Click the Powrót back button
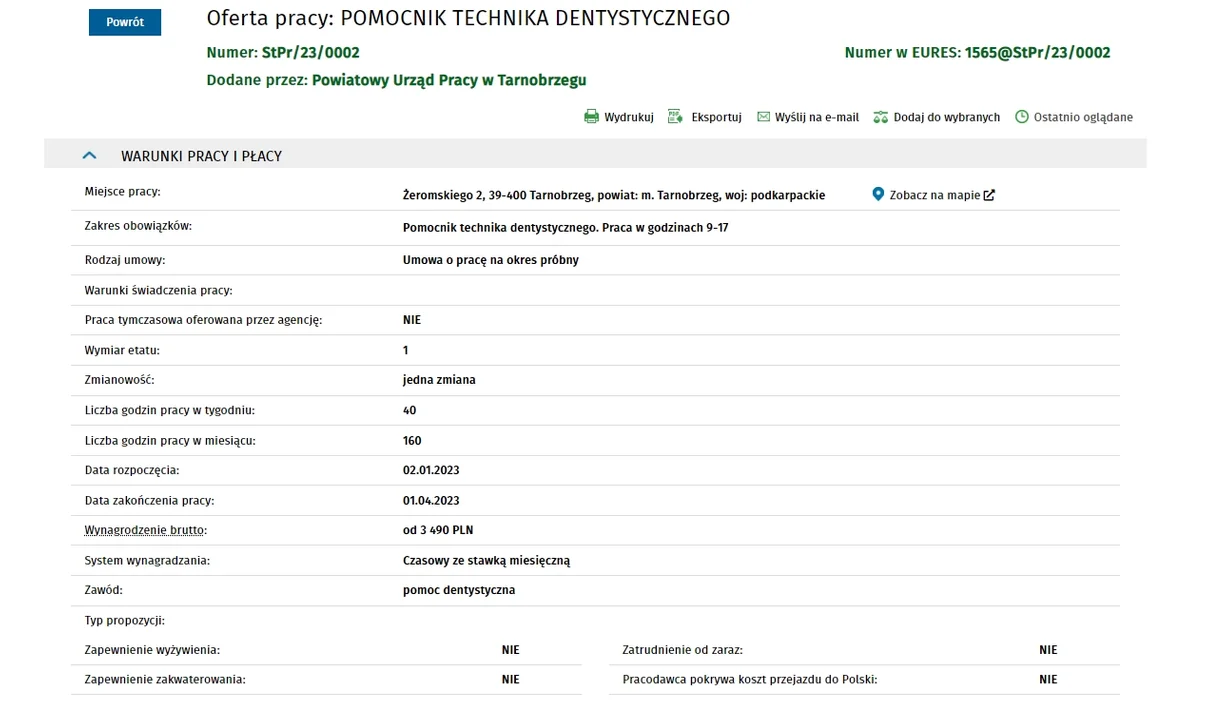 point(125,22)
